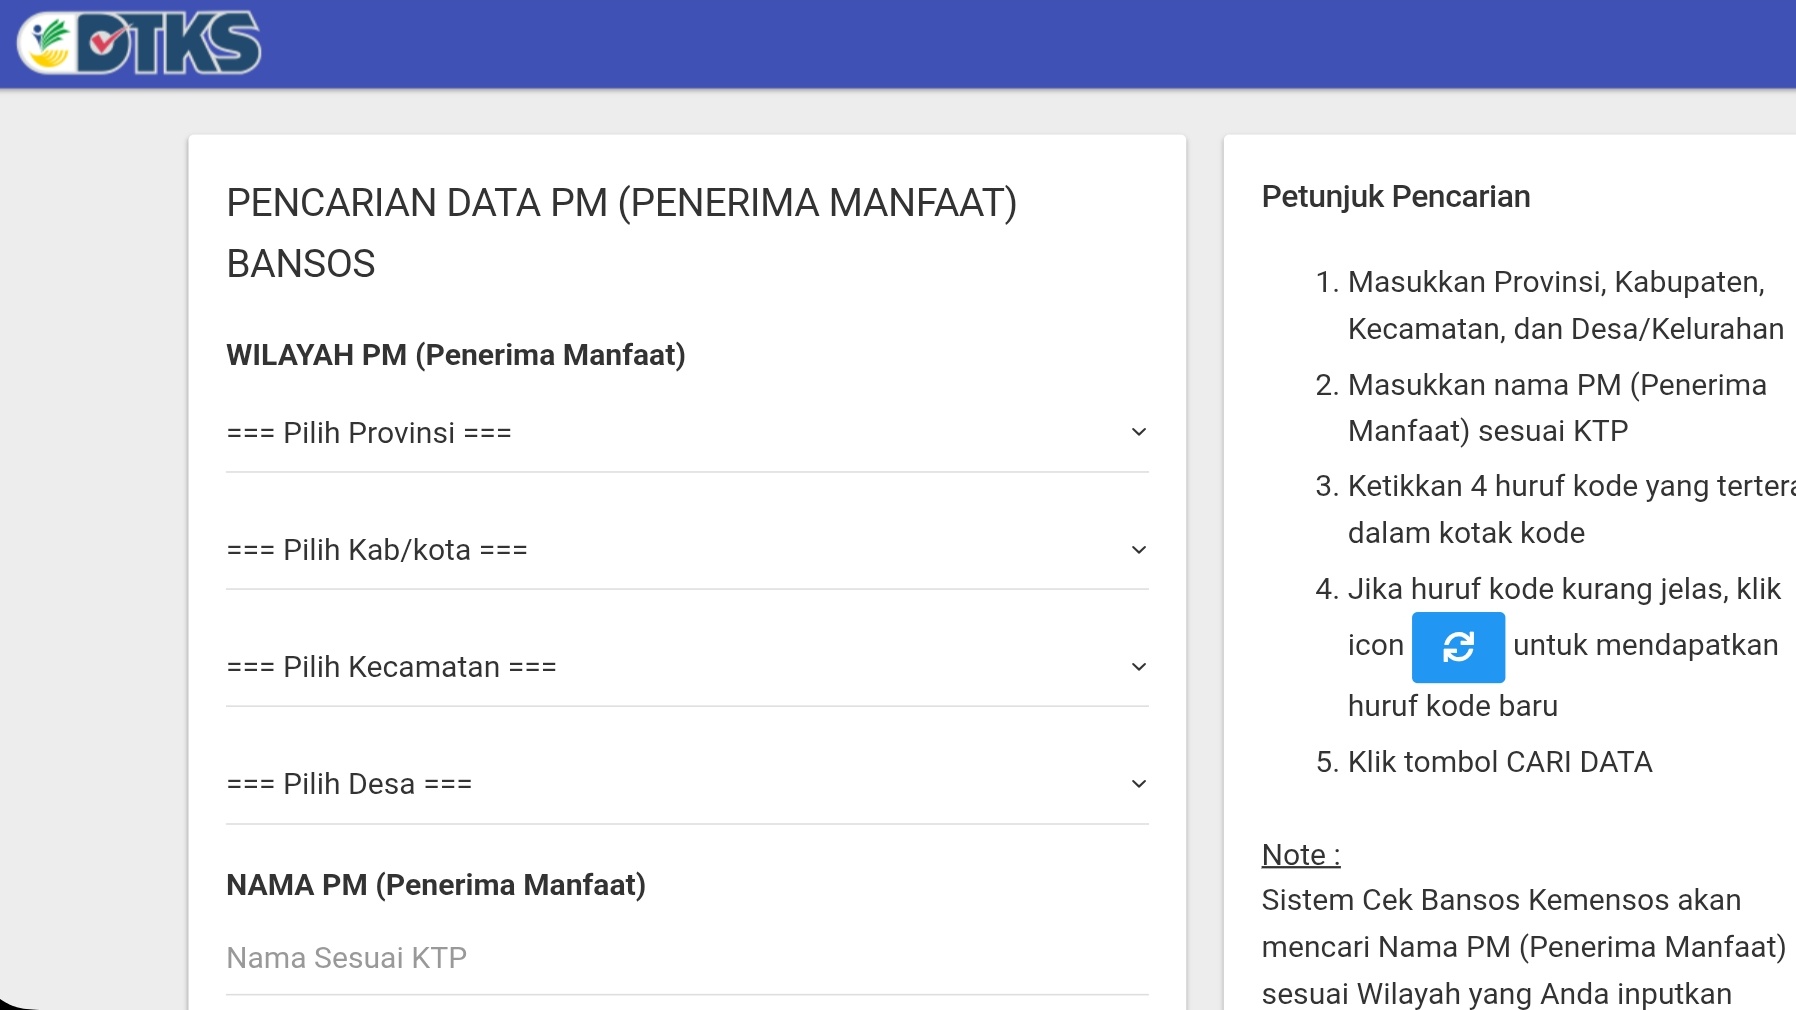
Task: Click the Note underlined label
Action: 1298,855
